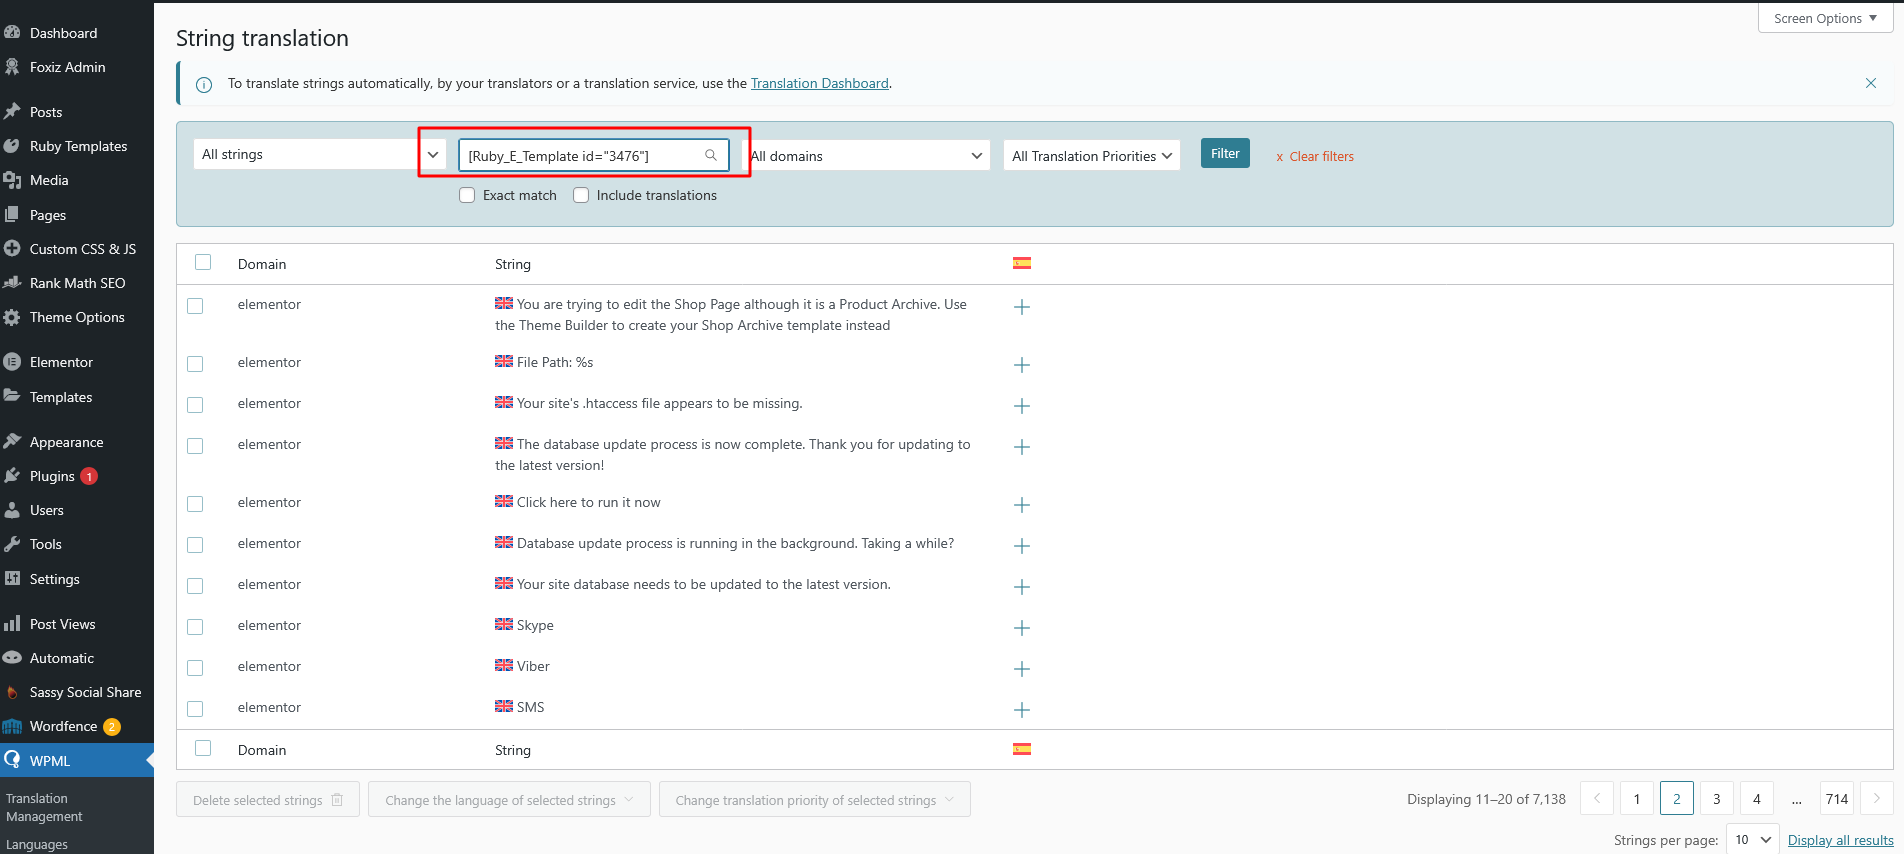Open the Dashboard menu item
Image resolution: width=1904 pixels, height=854 pixels.
coord(63,33)
